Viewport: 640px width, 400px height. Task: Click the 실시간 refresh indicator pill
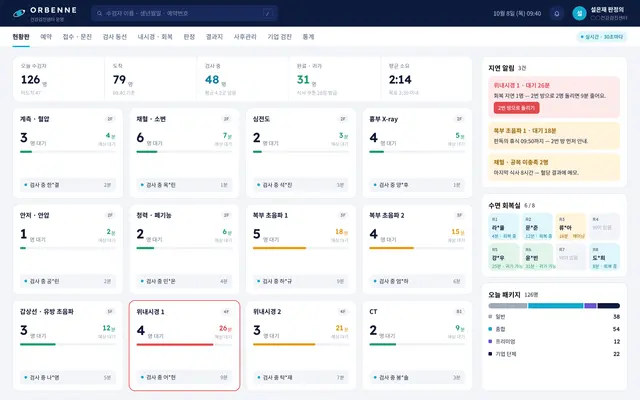click(x=602, y=37)
